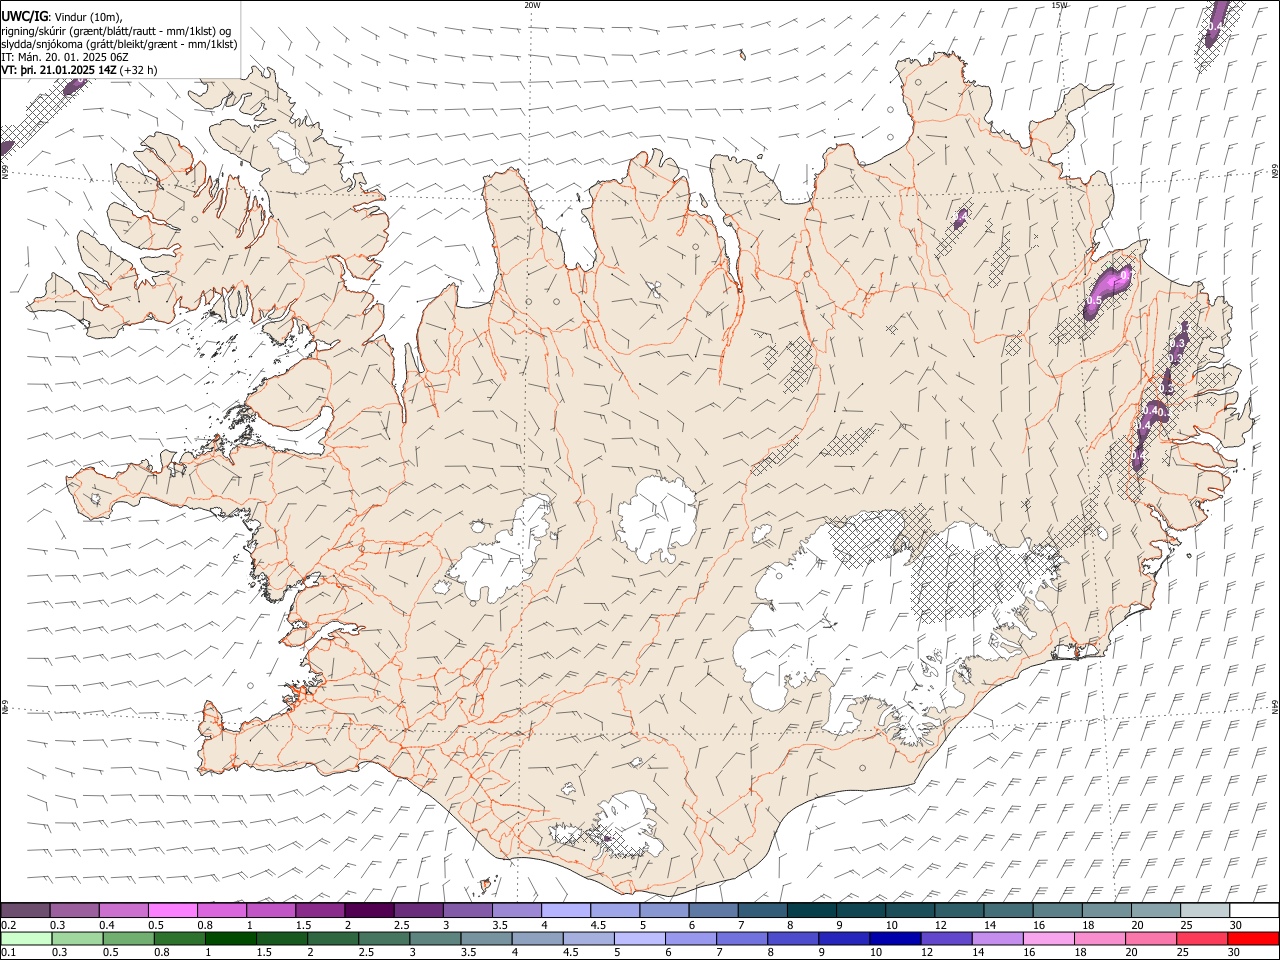This screenshot has width=1280, height=960.
Task: Click the initial time 'Mán. 20. 01. 2025 06Z'
Action: coord(73,57)
